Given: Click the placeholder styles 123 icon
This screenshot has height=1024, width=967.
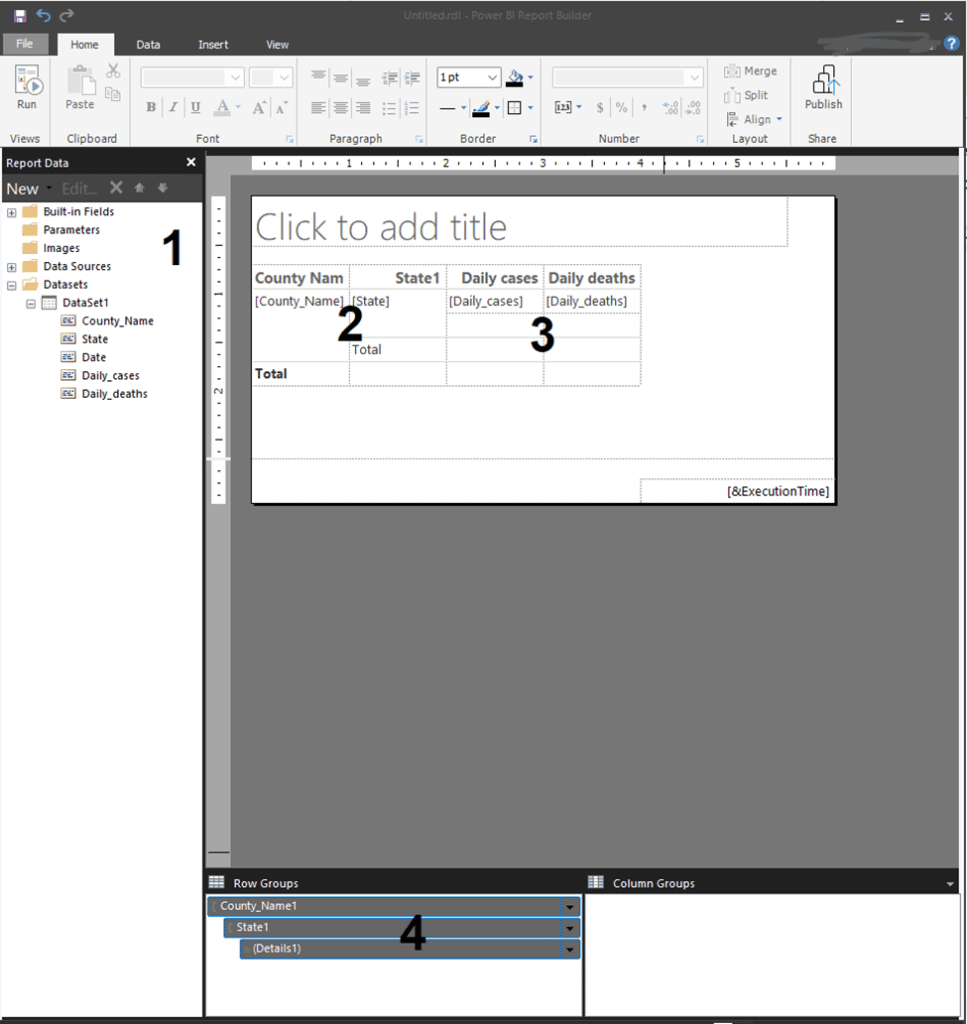Looking at the screenshot, I should [563, 107].
